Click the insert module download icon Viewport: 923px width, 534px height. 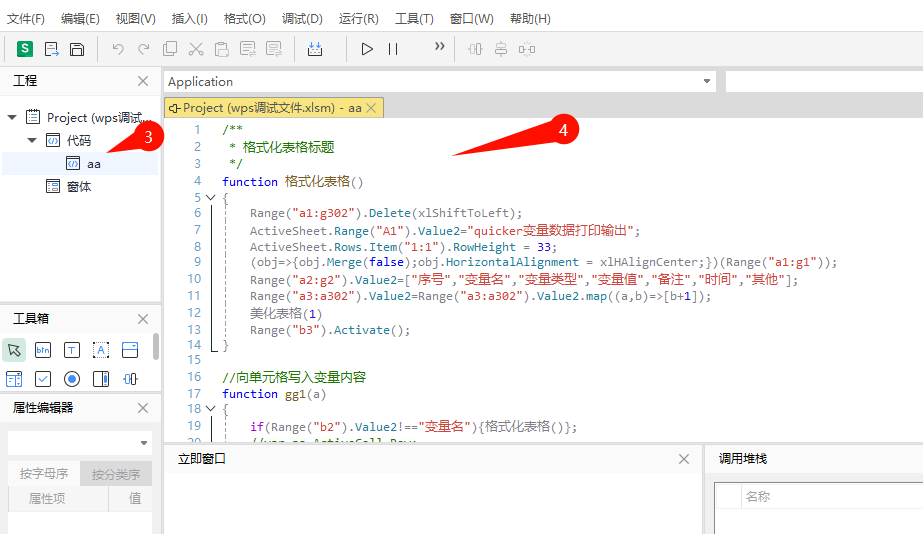pos(315,49)
